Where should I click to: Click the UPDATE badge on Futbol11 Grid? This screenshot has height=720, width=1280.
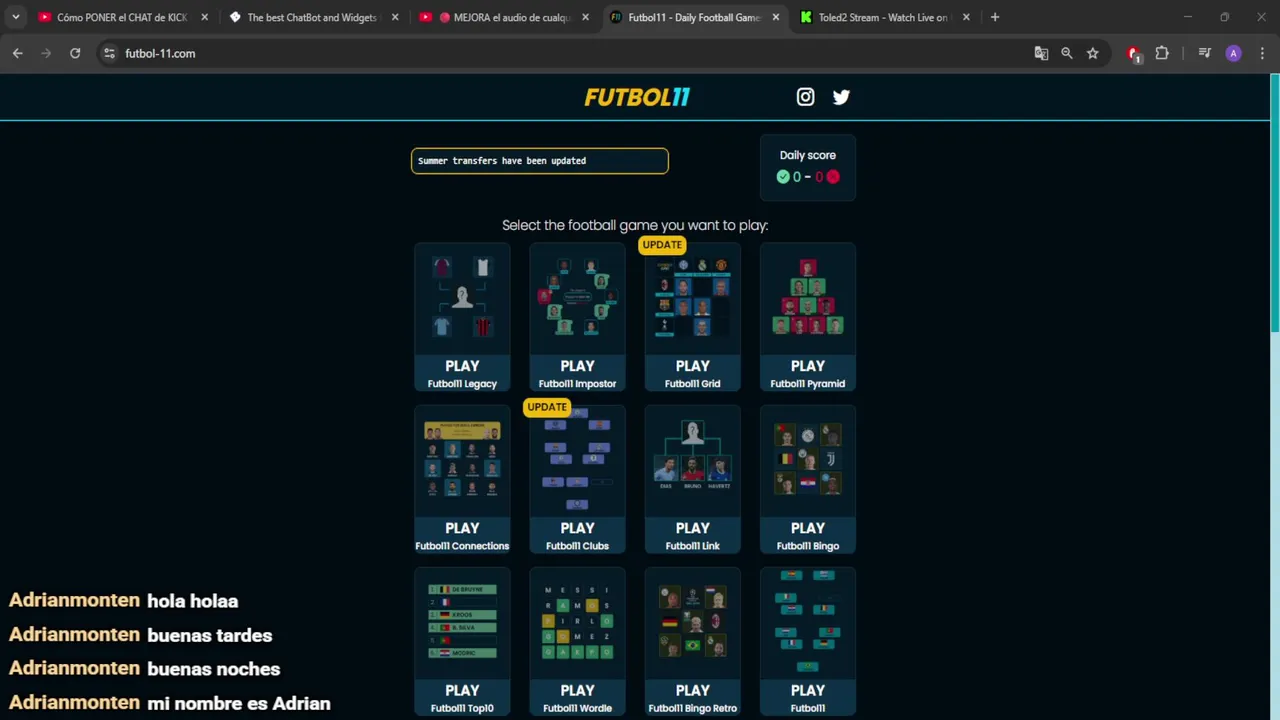(662, 245)
